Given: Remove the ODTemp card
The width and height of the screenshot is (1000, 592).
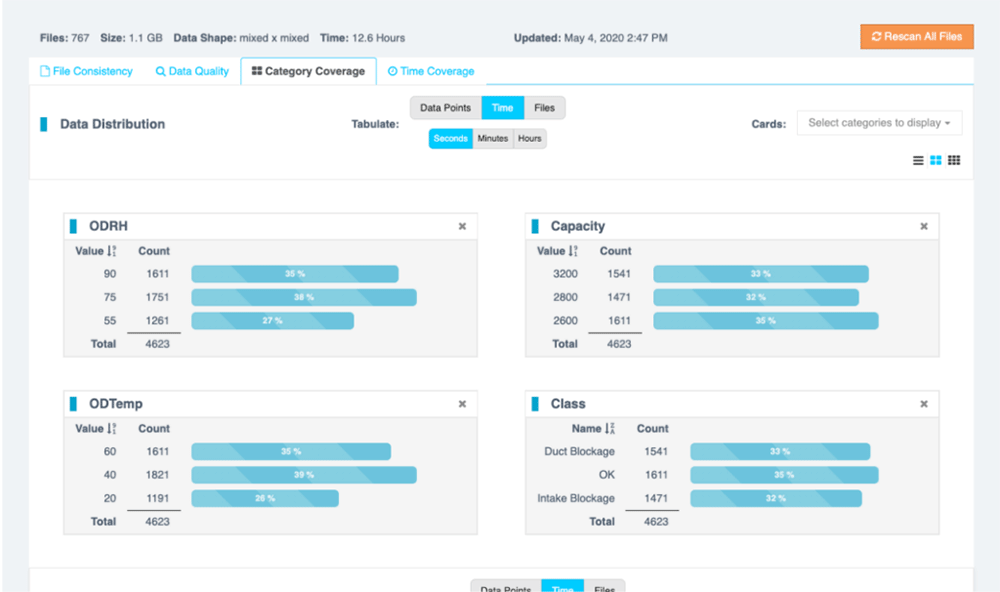Looking at the screenshot, I should tap(462, 404).
